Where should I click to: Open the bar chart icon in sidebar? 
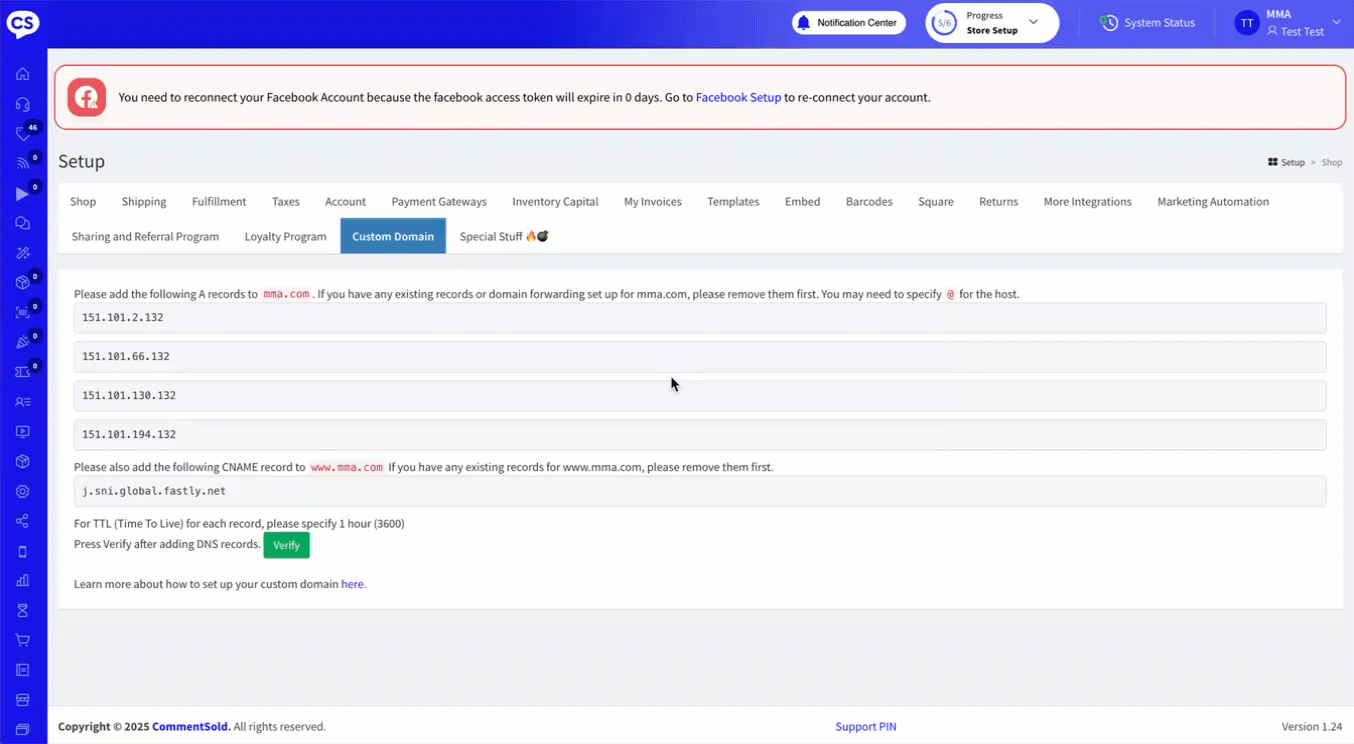[x=22, y=580]
